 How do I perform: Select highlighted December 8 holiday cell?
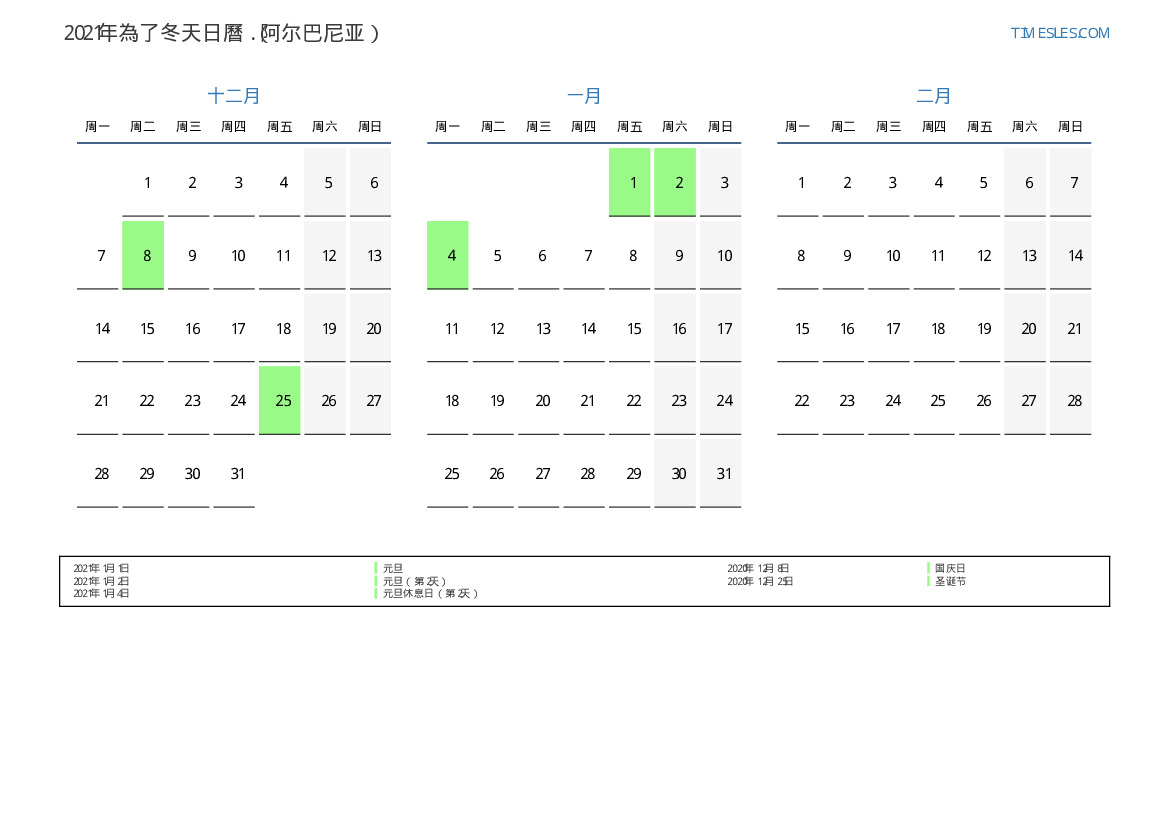coord(147,256)
